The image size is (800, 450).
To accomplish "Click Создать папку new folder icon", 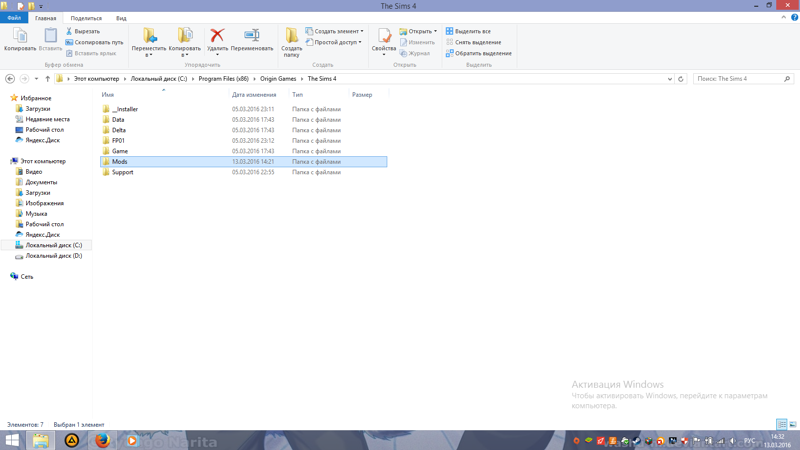I will 291,36.
